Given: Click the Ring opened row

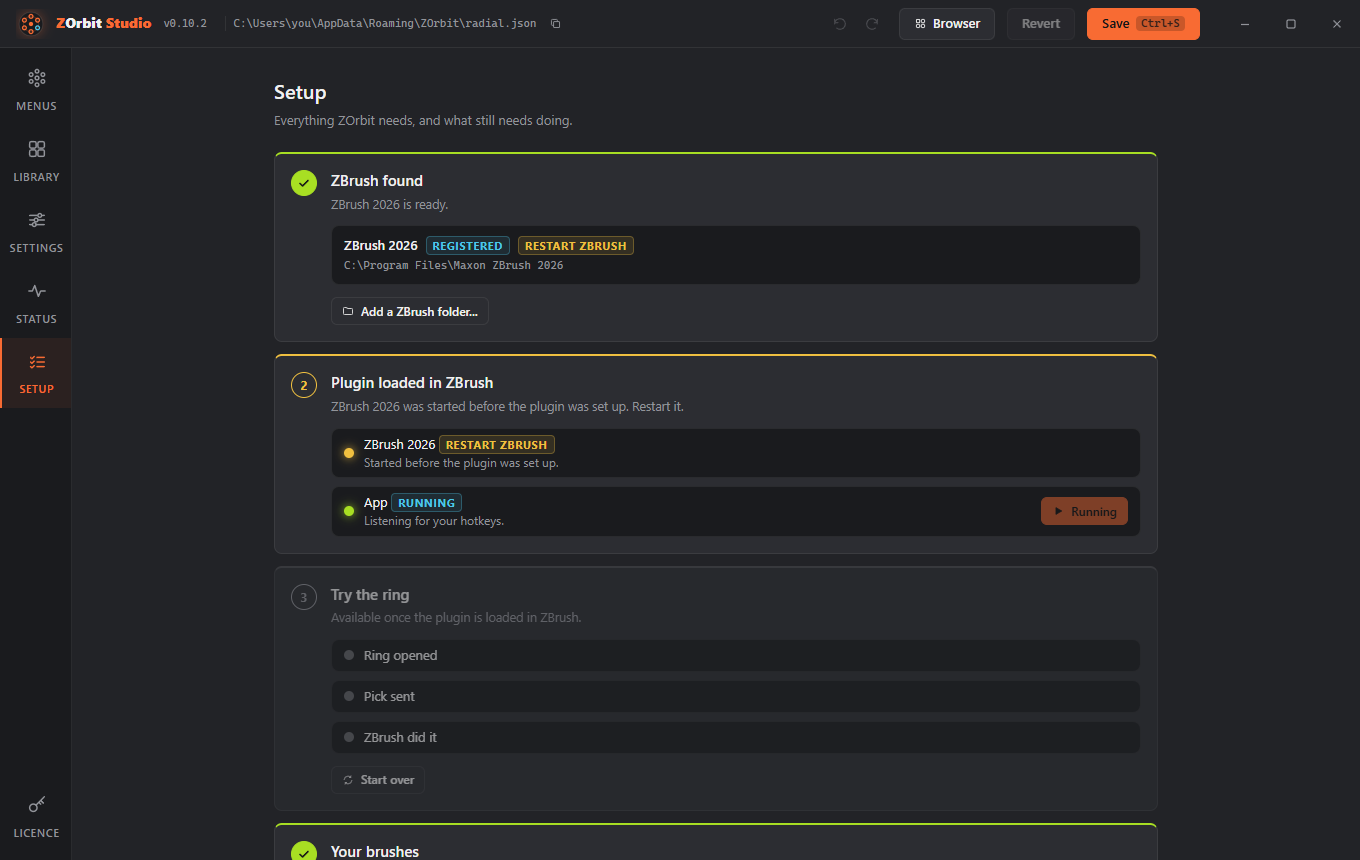Looking at the screenshot, I should (736, 656).
